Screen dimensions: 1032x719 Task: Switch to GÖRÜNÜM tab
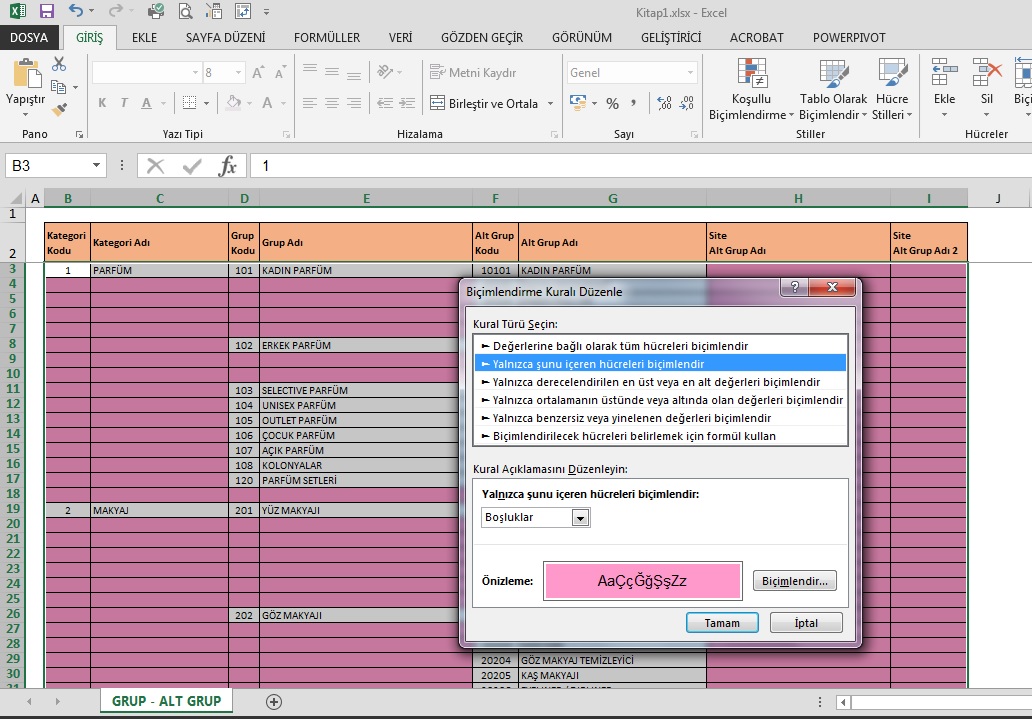pyautogui.click(x=582, y=38)
